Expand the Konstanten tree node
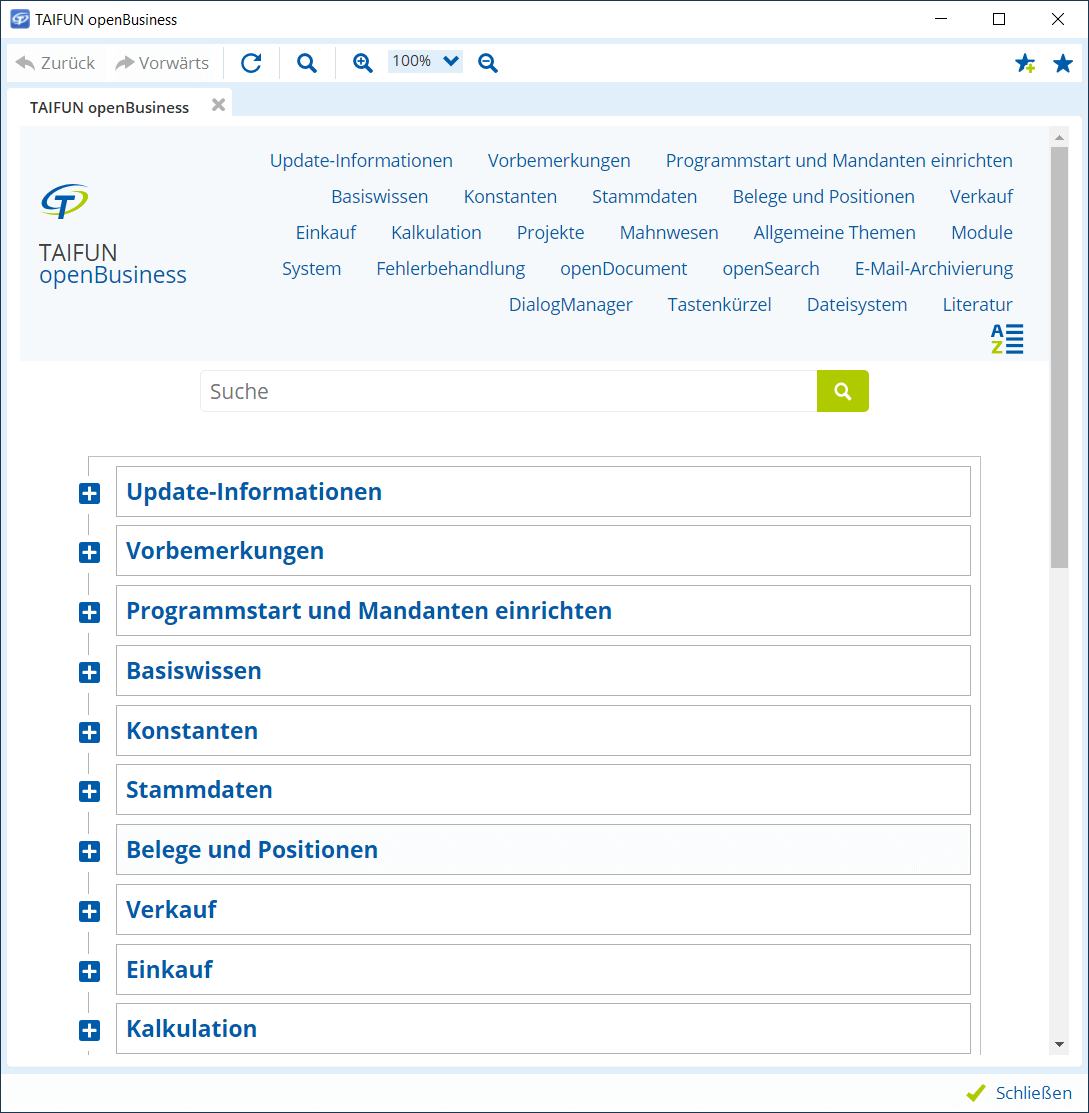 point(89,733)
